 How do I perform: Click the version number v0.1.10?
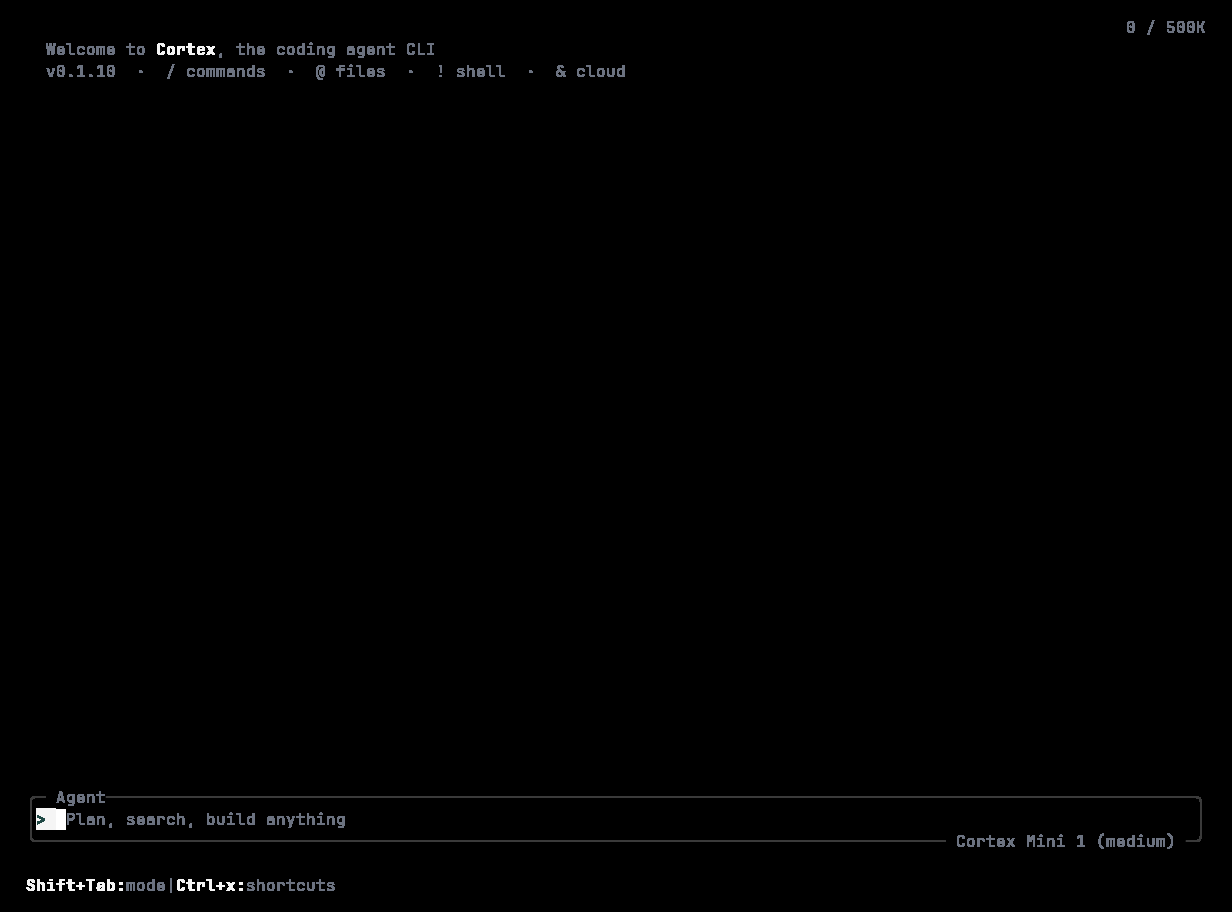click(x=81, y=71)
